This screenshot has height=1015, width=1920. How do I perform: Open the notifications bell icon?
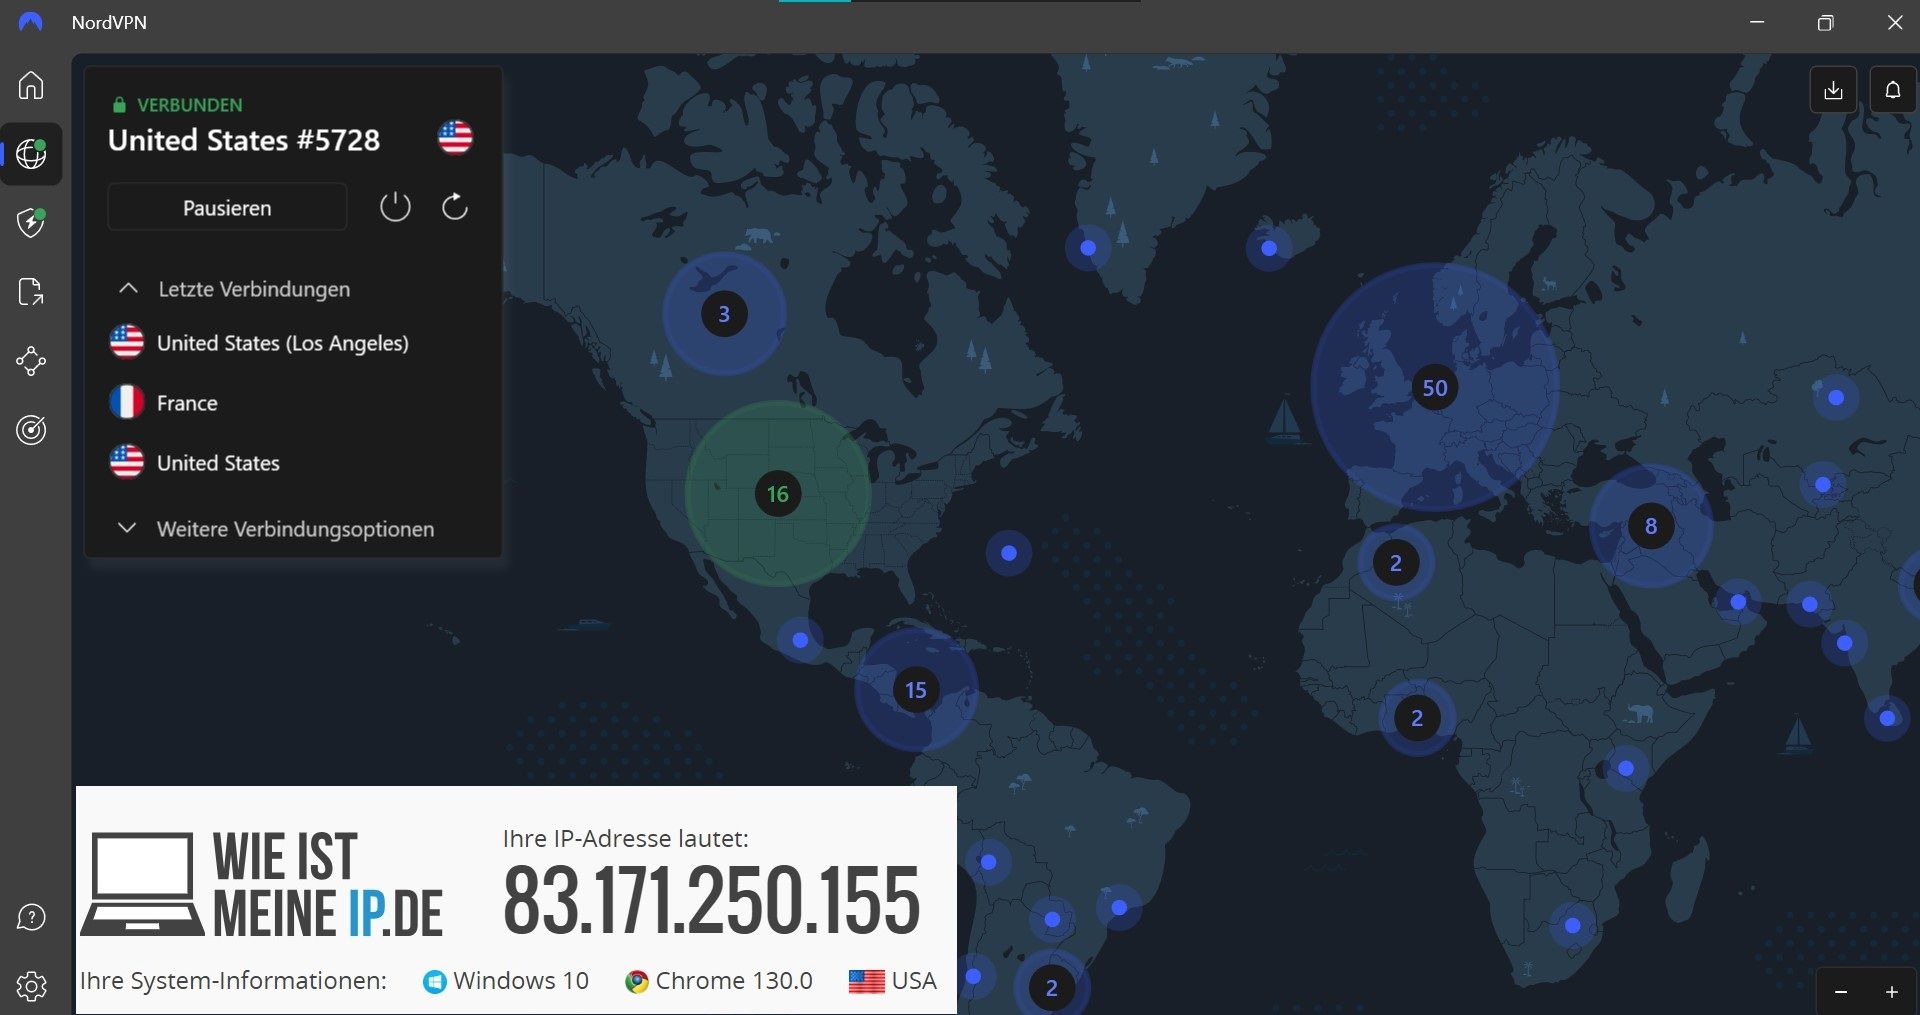coord(1893,90)
